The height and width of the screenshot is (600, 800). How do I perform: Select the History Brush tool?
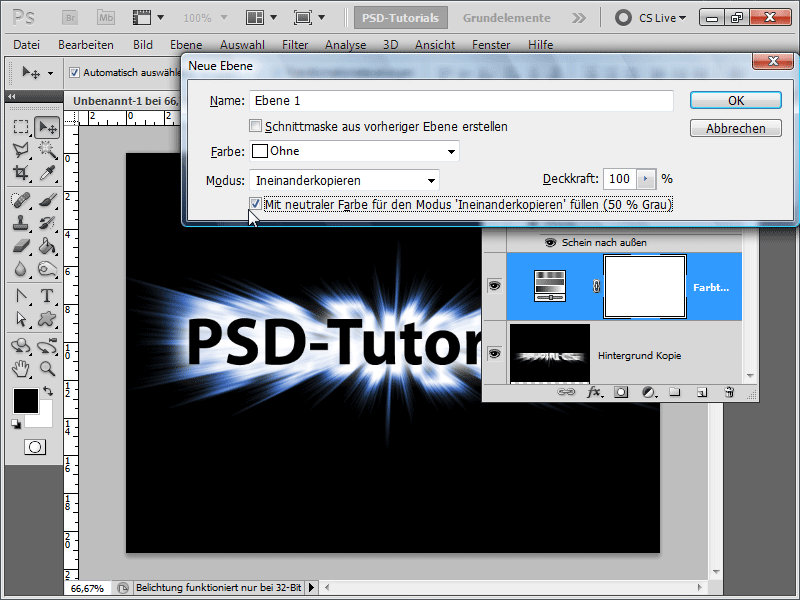(x=47, y=223)
